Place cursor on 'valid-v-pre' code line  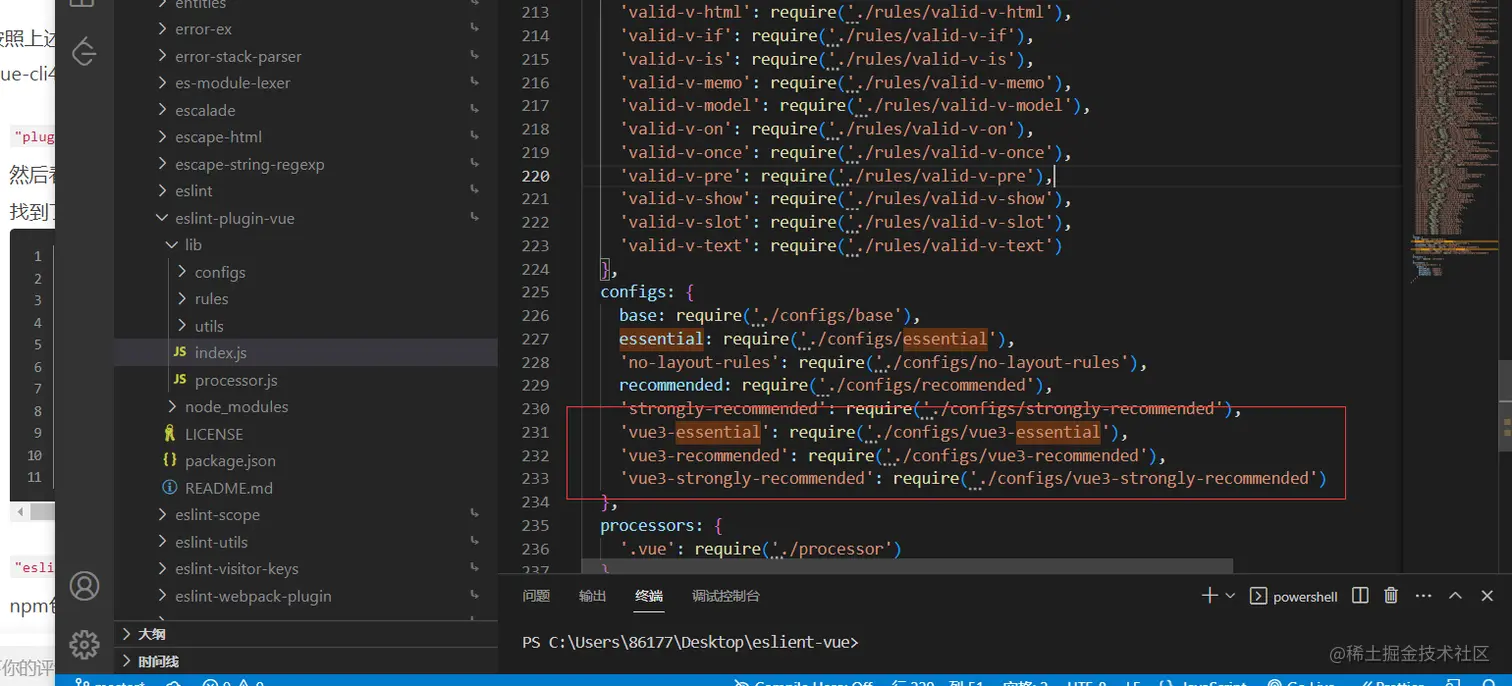coord(837,176)
